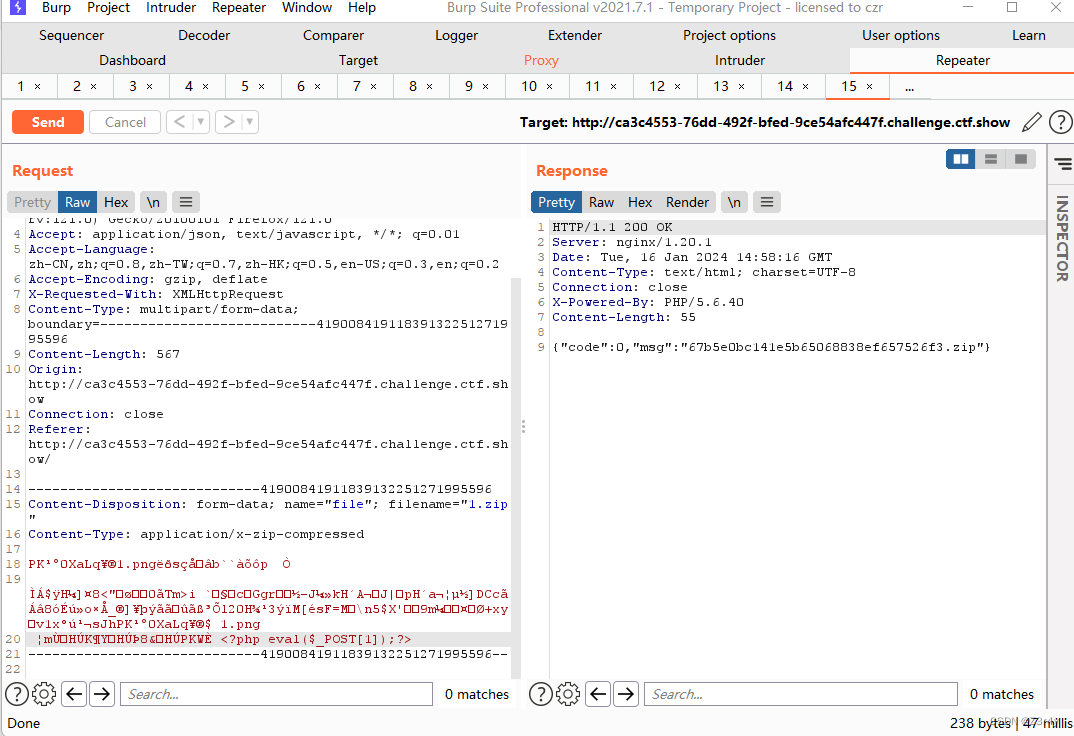Open response search settings gear
1074x736 pixels.
(568, 694)
